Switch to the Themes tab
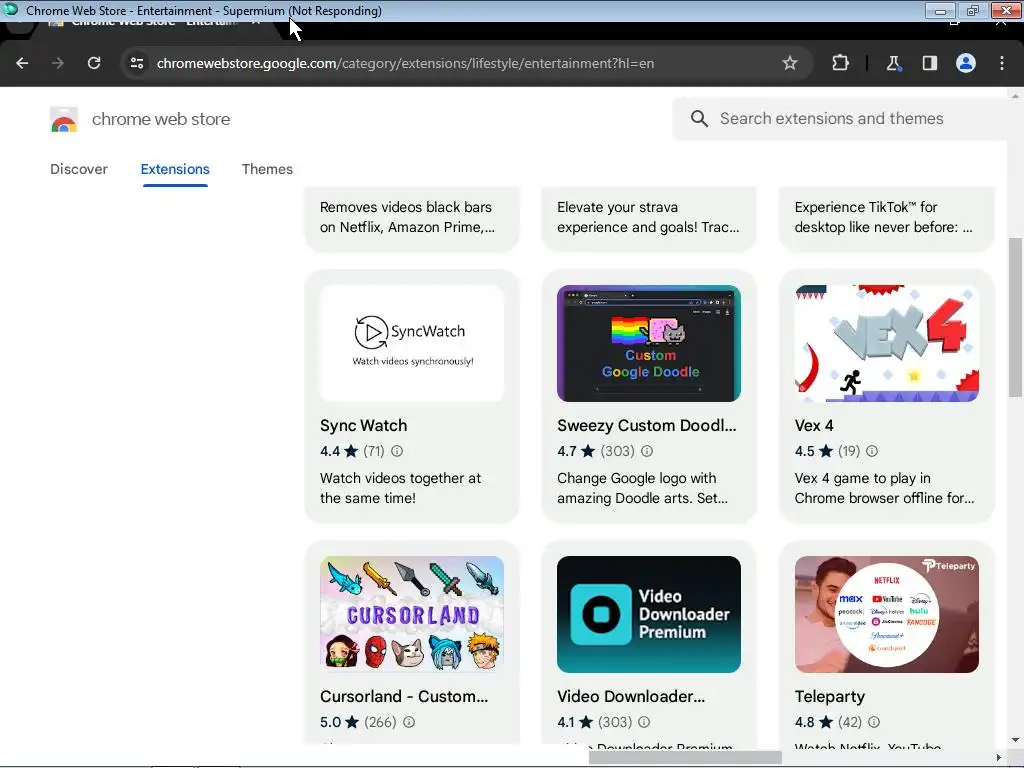1024x768 pixels. pos(267,169)
